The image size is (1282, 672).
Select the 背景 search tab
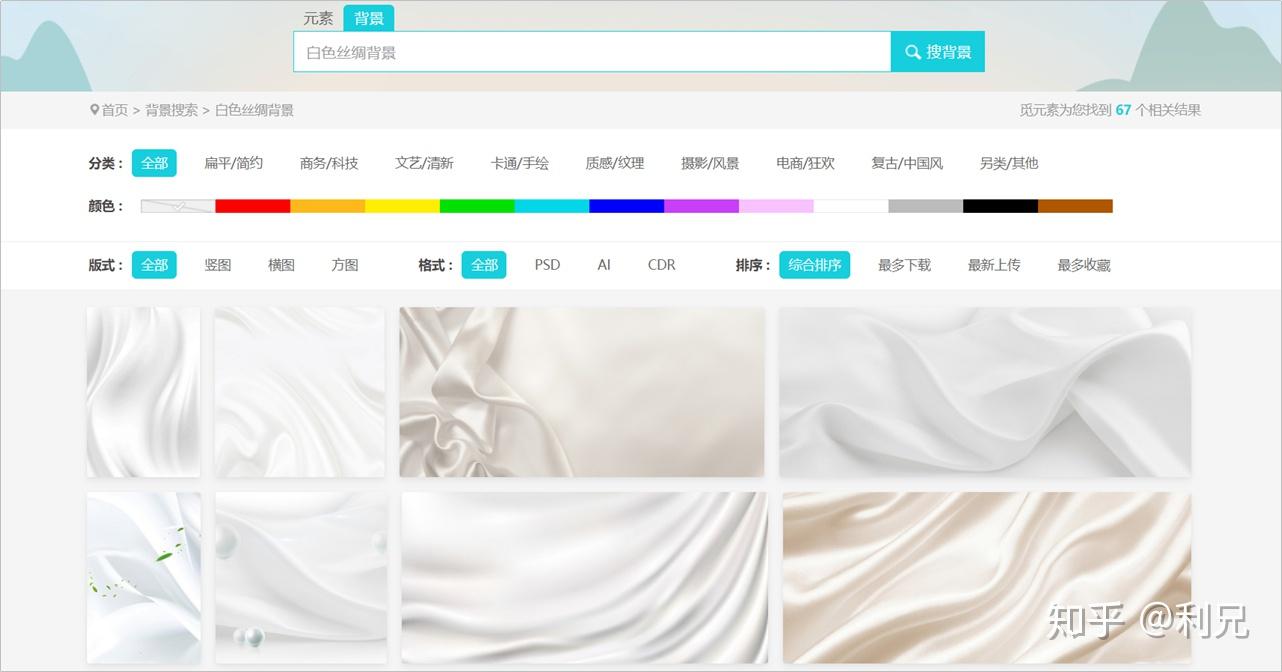point(369,18)
